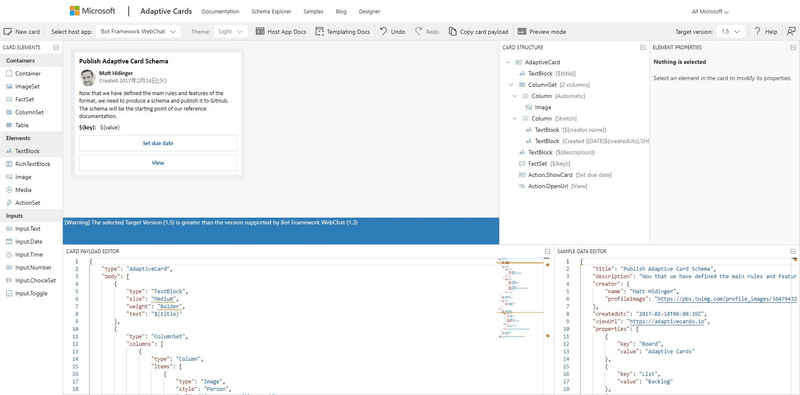The image size is (800, 395).
Task: Click the Redo button
Action: pyautogui.click(x=427, y=32)
